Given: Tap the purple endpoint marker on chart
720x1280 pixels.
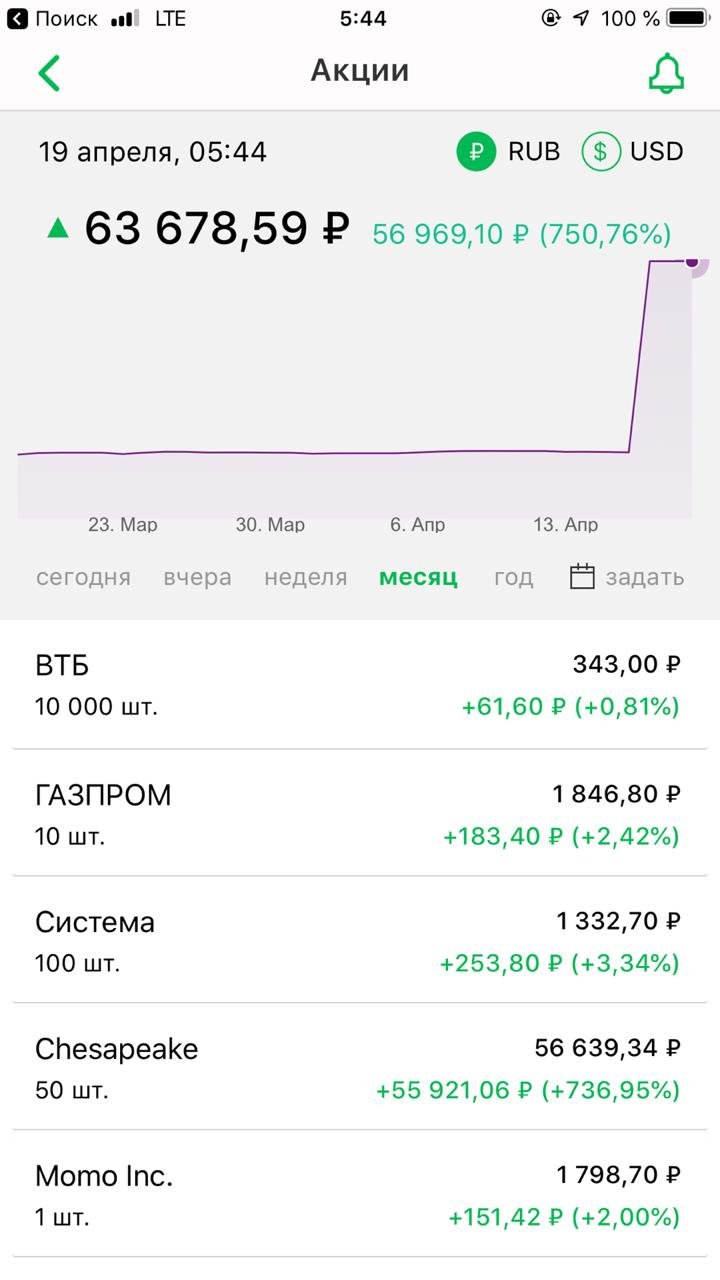Looking at the screenshot, I should 691,262.
